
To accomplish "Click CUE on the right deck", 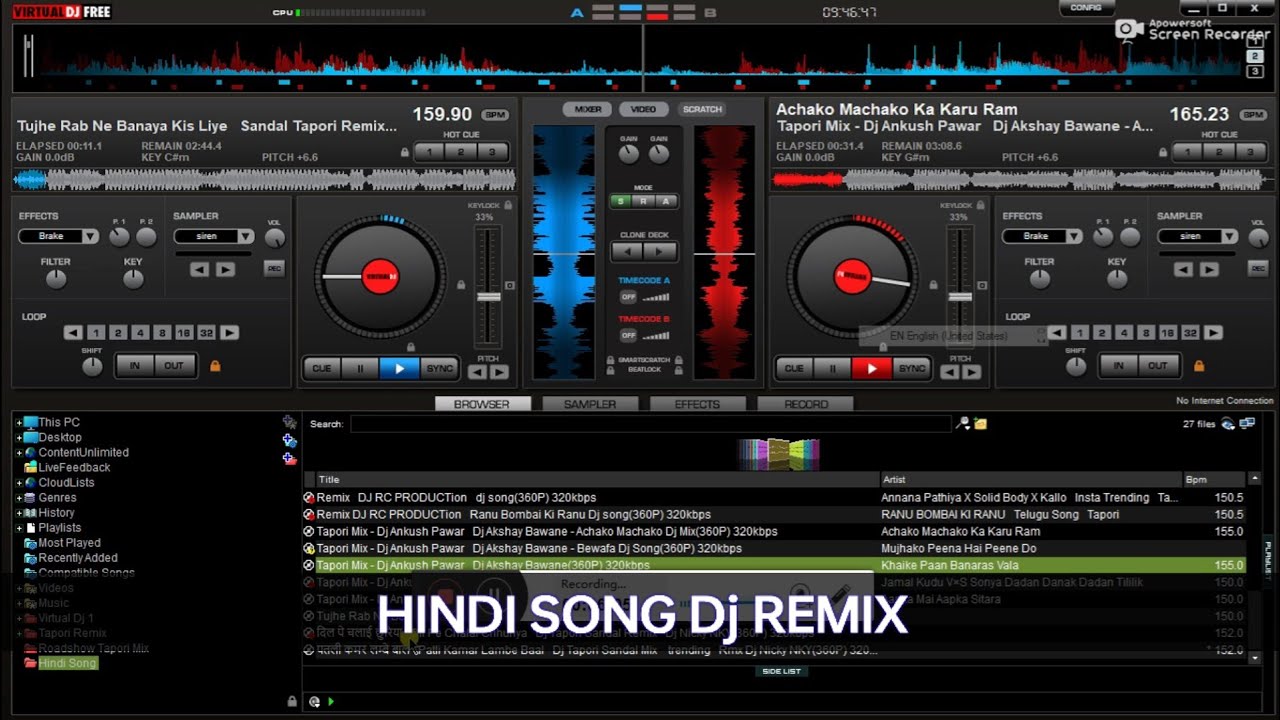I will [794, 368].
